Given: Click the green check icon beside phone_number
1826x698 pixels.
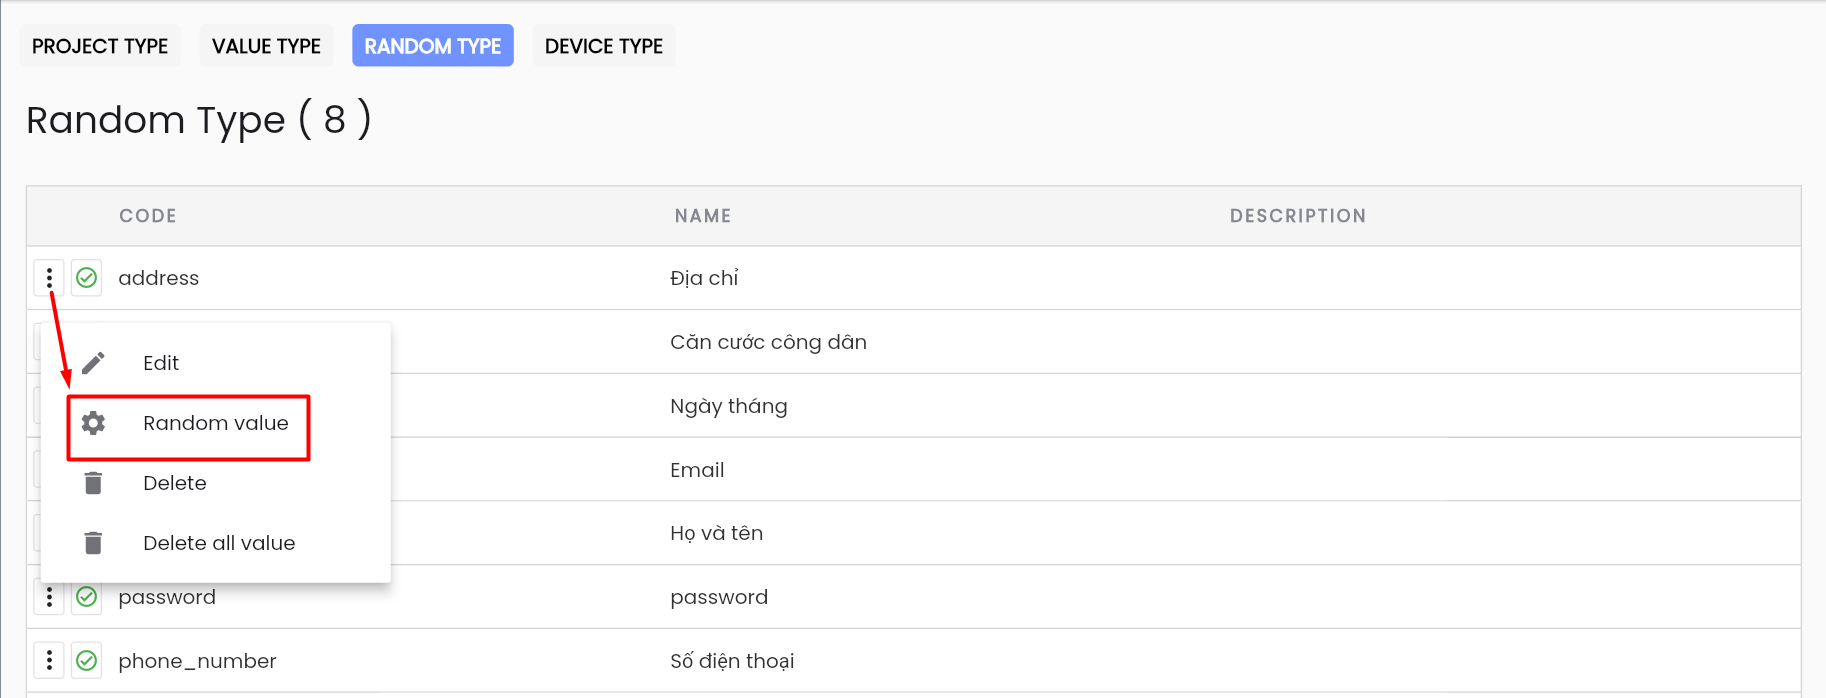Looking at the screenshot, I should (87, 661).
